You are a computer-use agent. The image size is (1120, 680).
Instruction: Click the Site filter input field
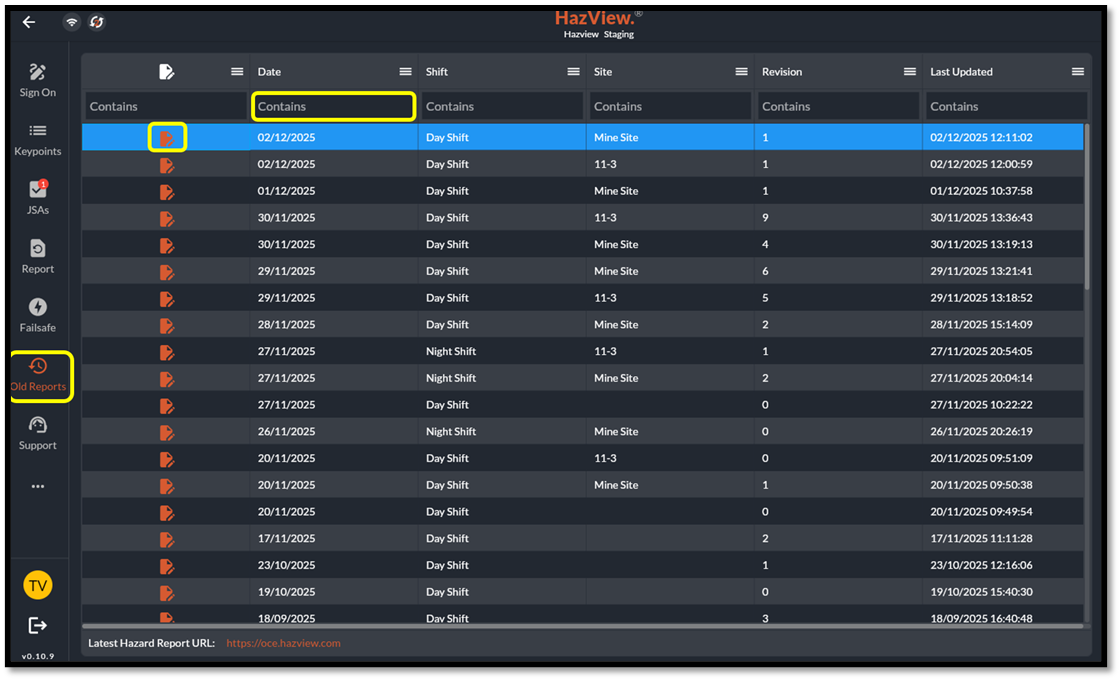point(669,106)
